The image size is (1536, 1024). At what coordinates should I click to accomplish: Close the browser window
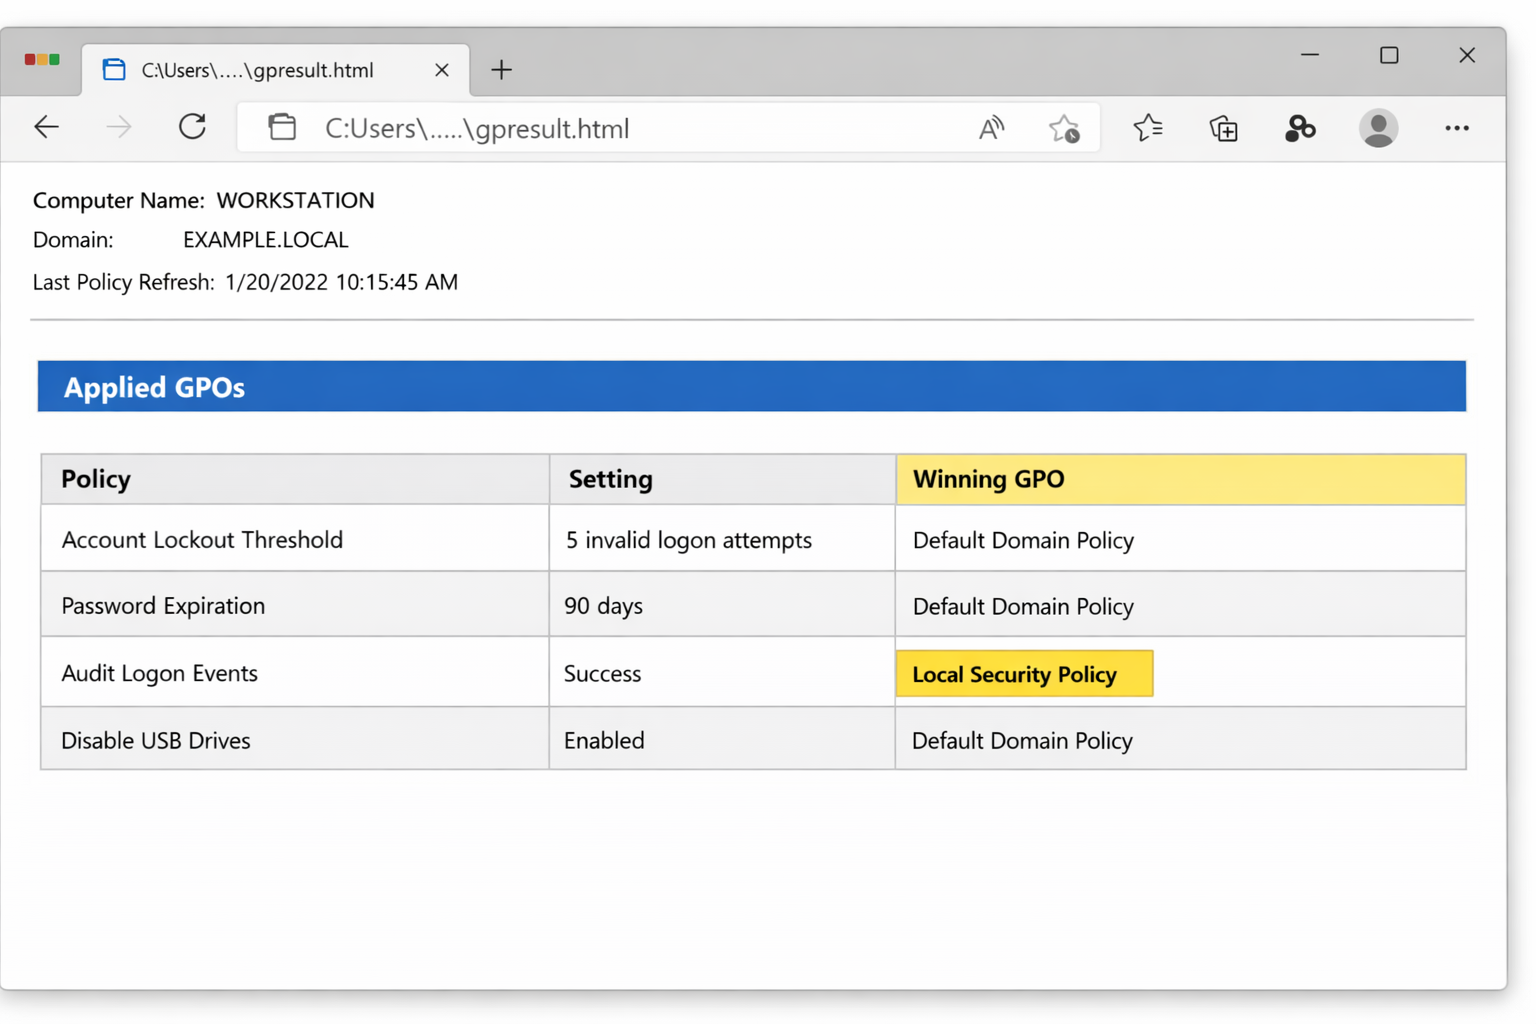(1467, 55)
